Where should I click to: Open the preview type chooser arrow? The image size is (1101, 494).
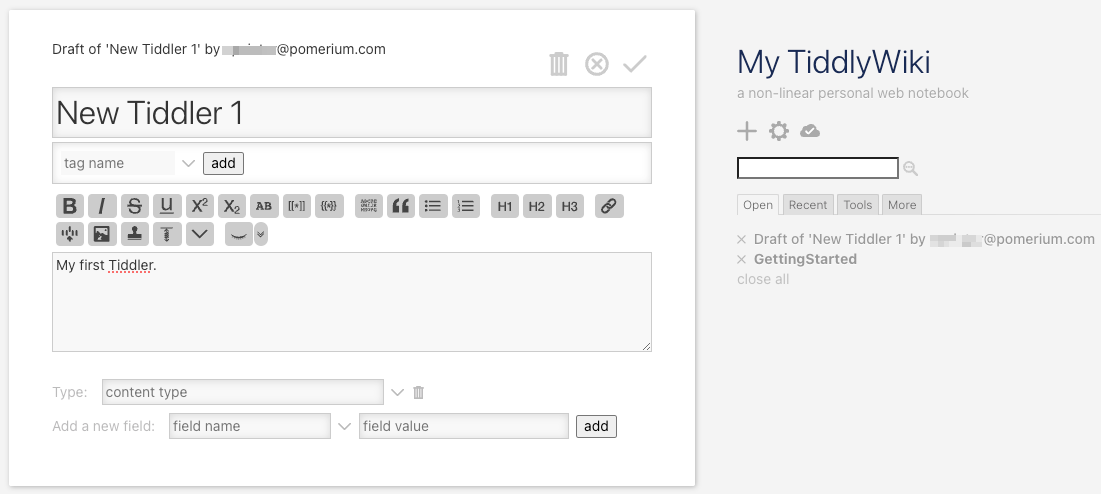(261, 234)
